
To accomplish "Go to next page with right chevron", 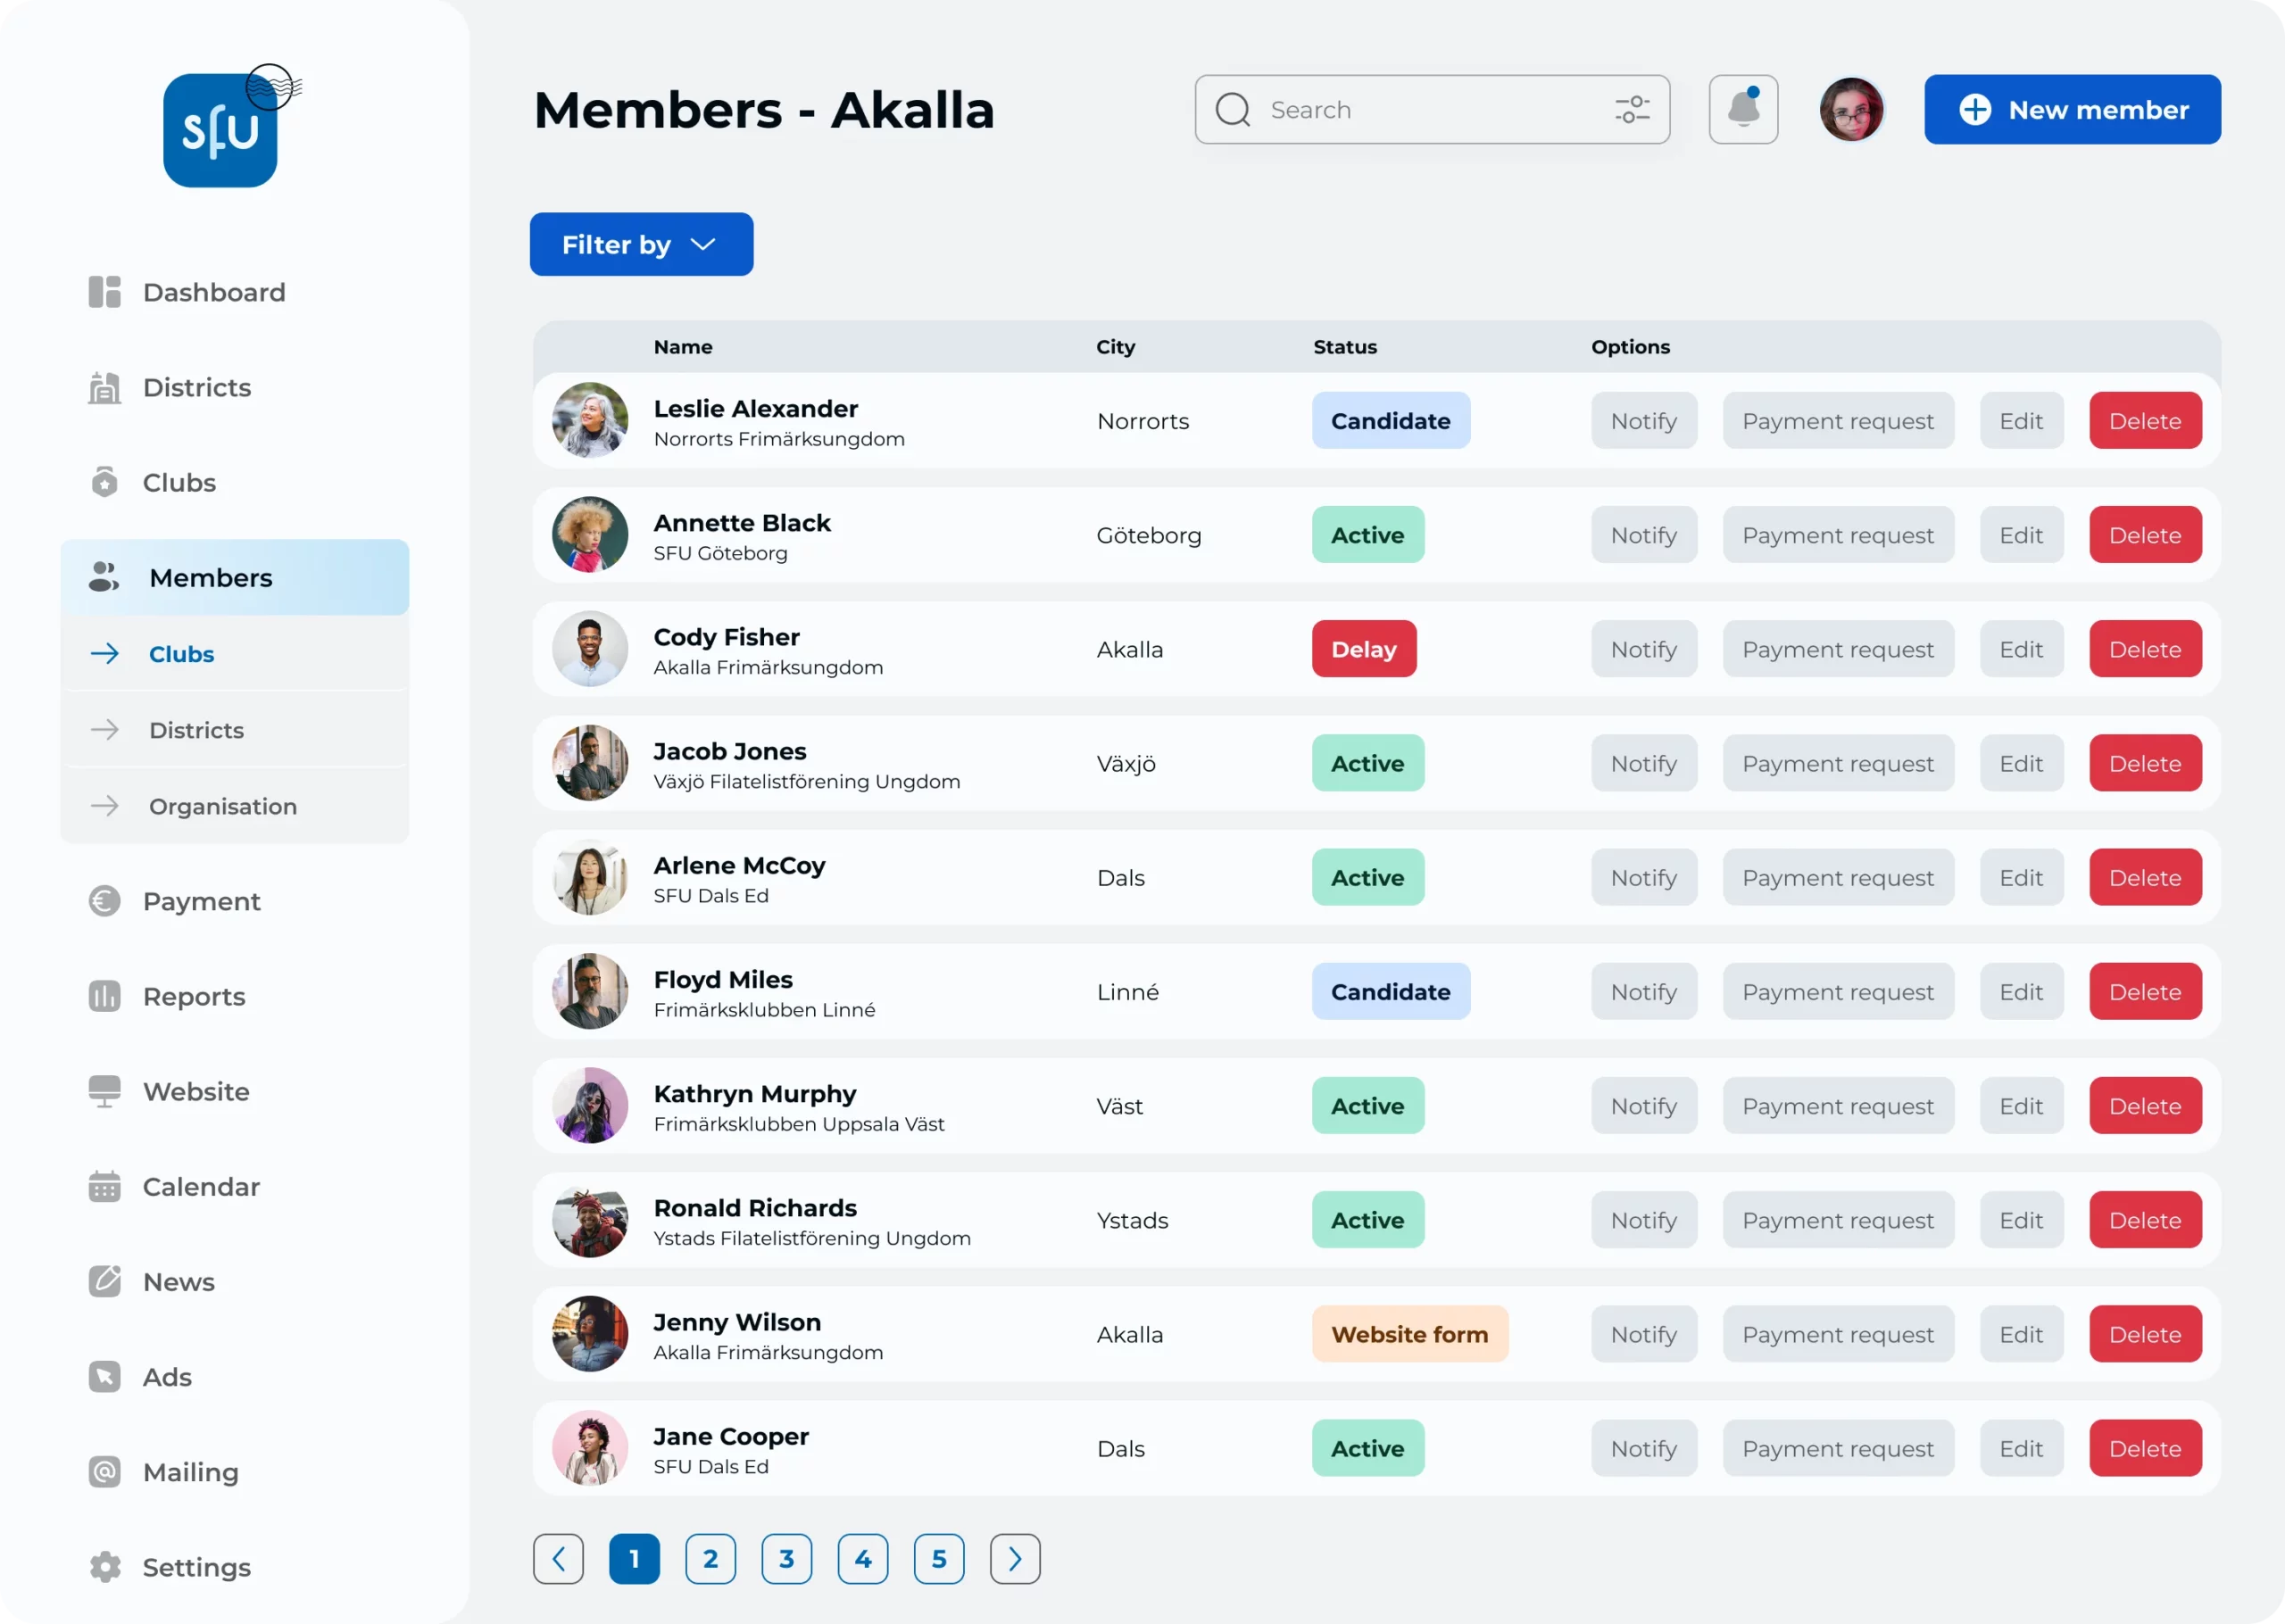I will point(1015,1558).
